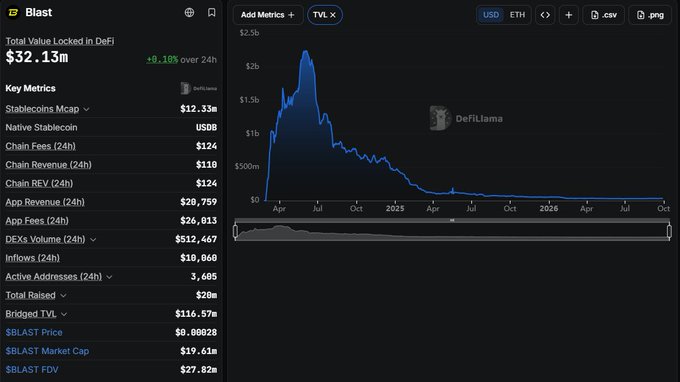The width and height of the screenshot is (680, 382).
Task: Click the $32.13m TVL value
Action: pos(37,57)
